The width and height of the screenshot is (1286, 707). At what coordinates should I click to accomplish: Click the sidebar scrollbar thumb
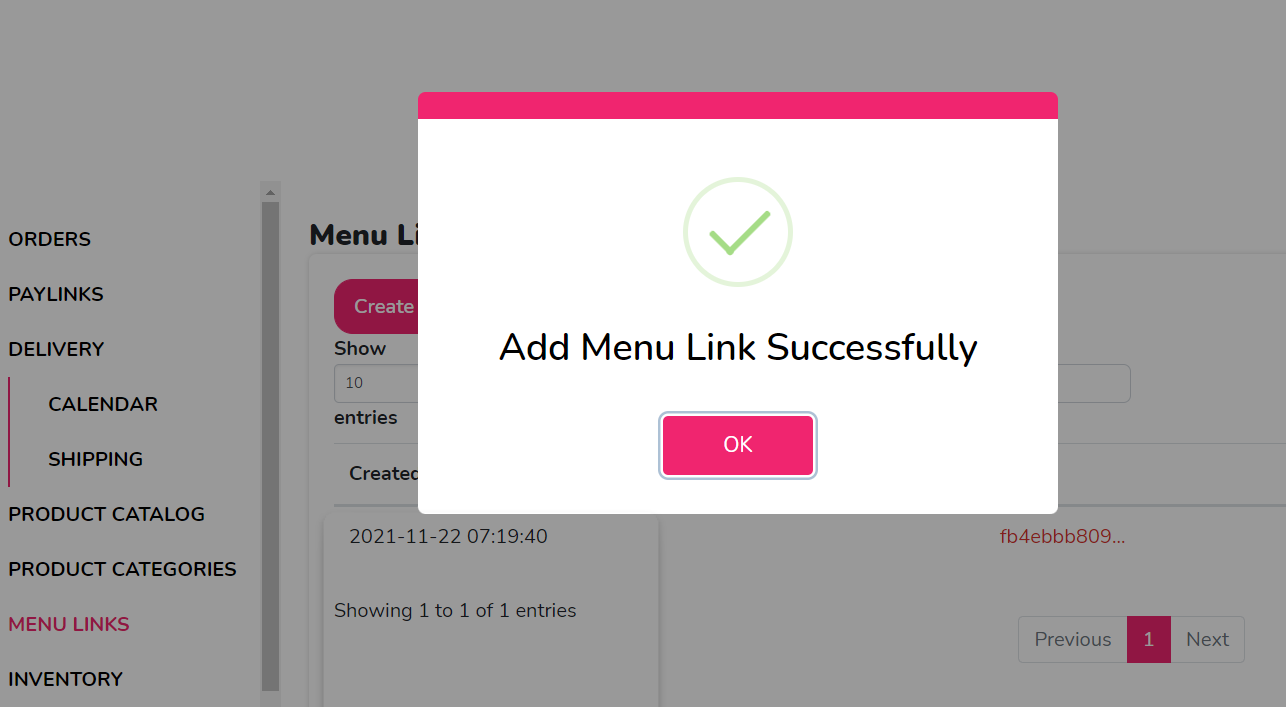(270, 446)
